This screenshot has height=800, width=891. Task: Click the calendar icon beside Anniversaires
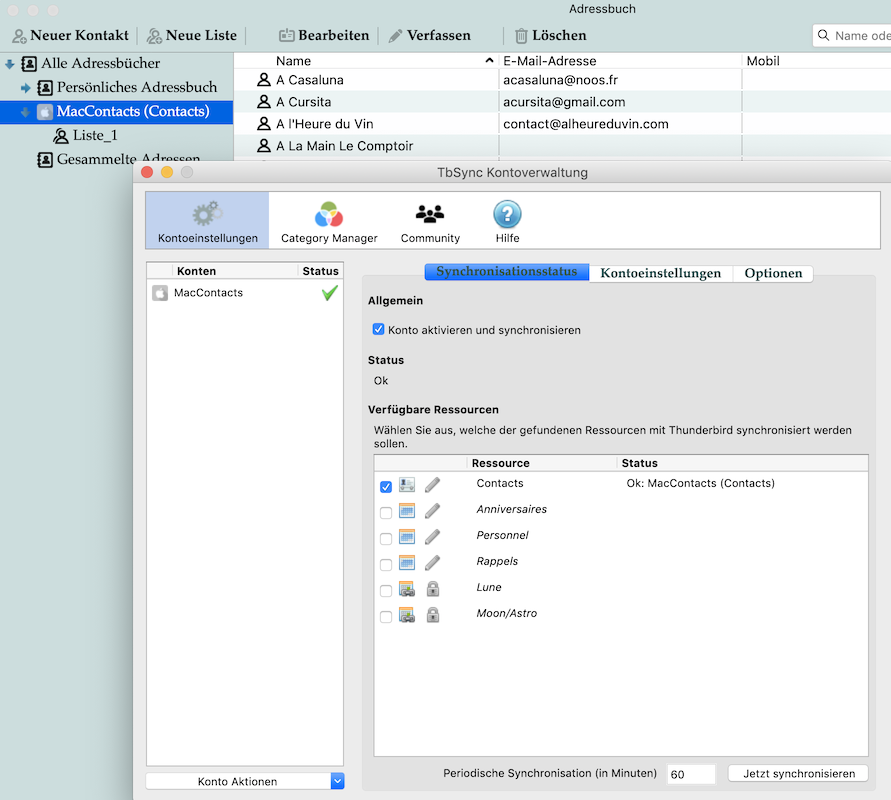tap(407, 511)
